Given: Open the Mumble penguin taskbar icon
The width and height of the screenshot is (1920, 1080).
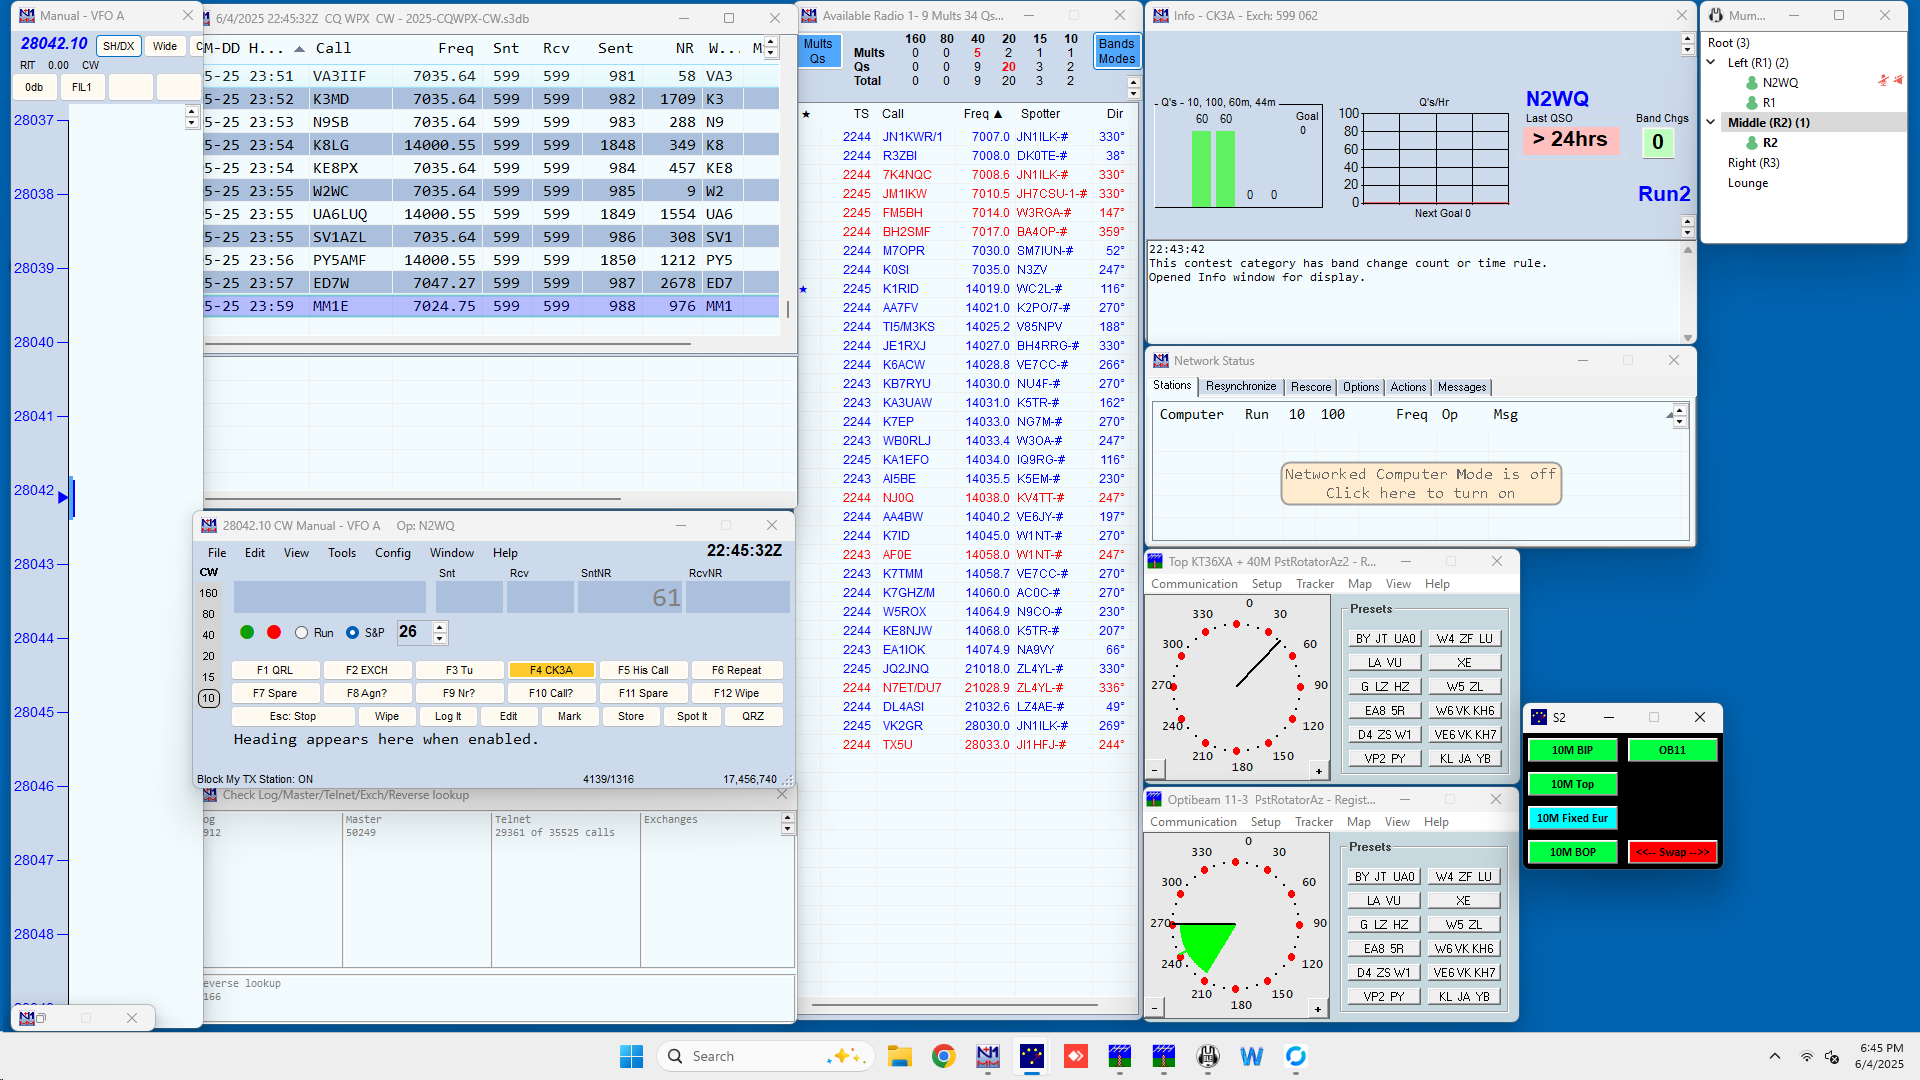Looking at the screenshot, I should [x=1208, y=1056].
